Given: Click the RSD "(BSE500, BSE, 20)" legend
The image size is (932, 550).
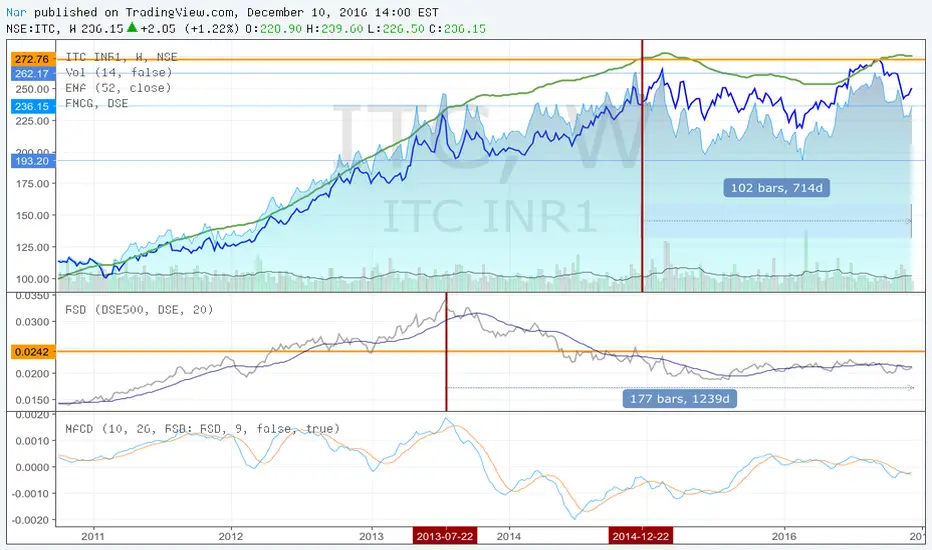Looking at the screenshot, I should click(x=139, y=309).
